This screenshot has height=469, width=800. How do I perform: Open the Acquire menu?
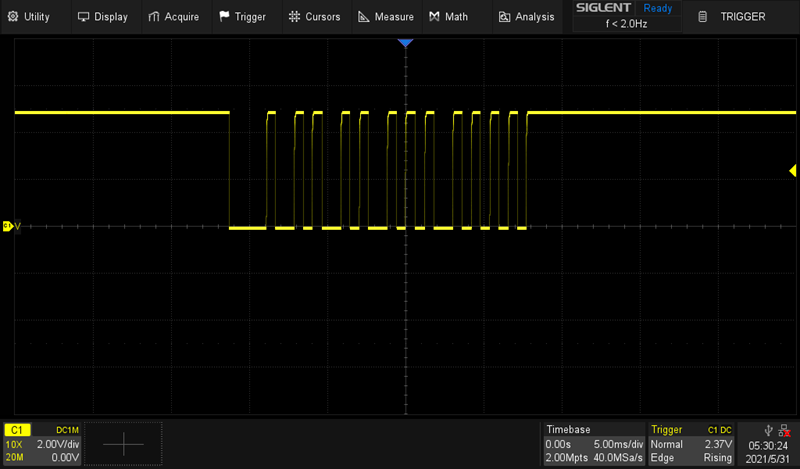point(174,16)
